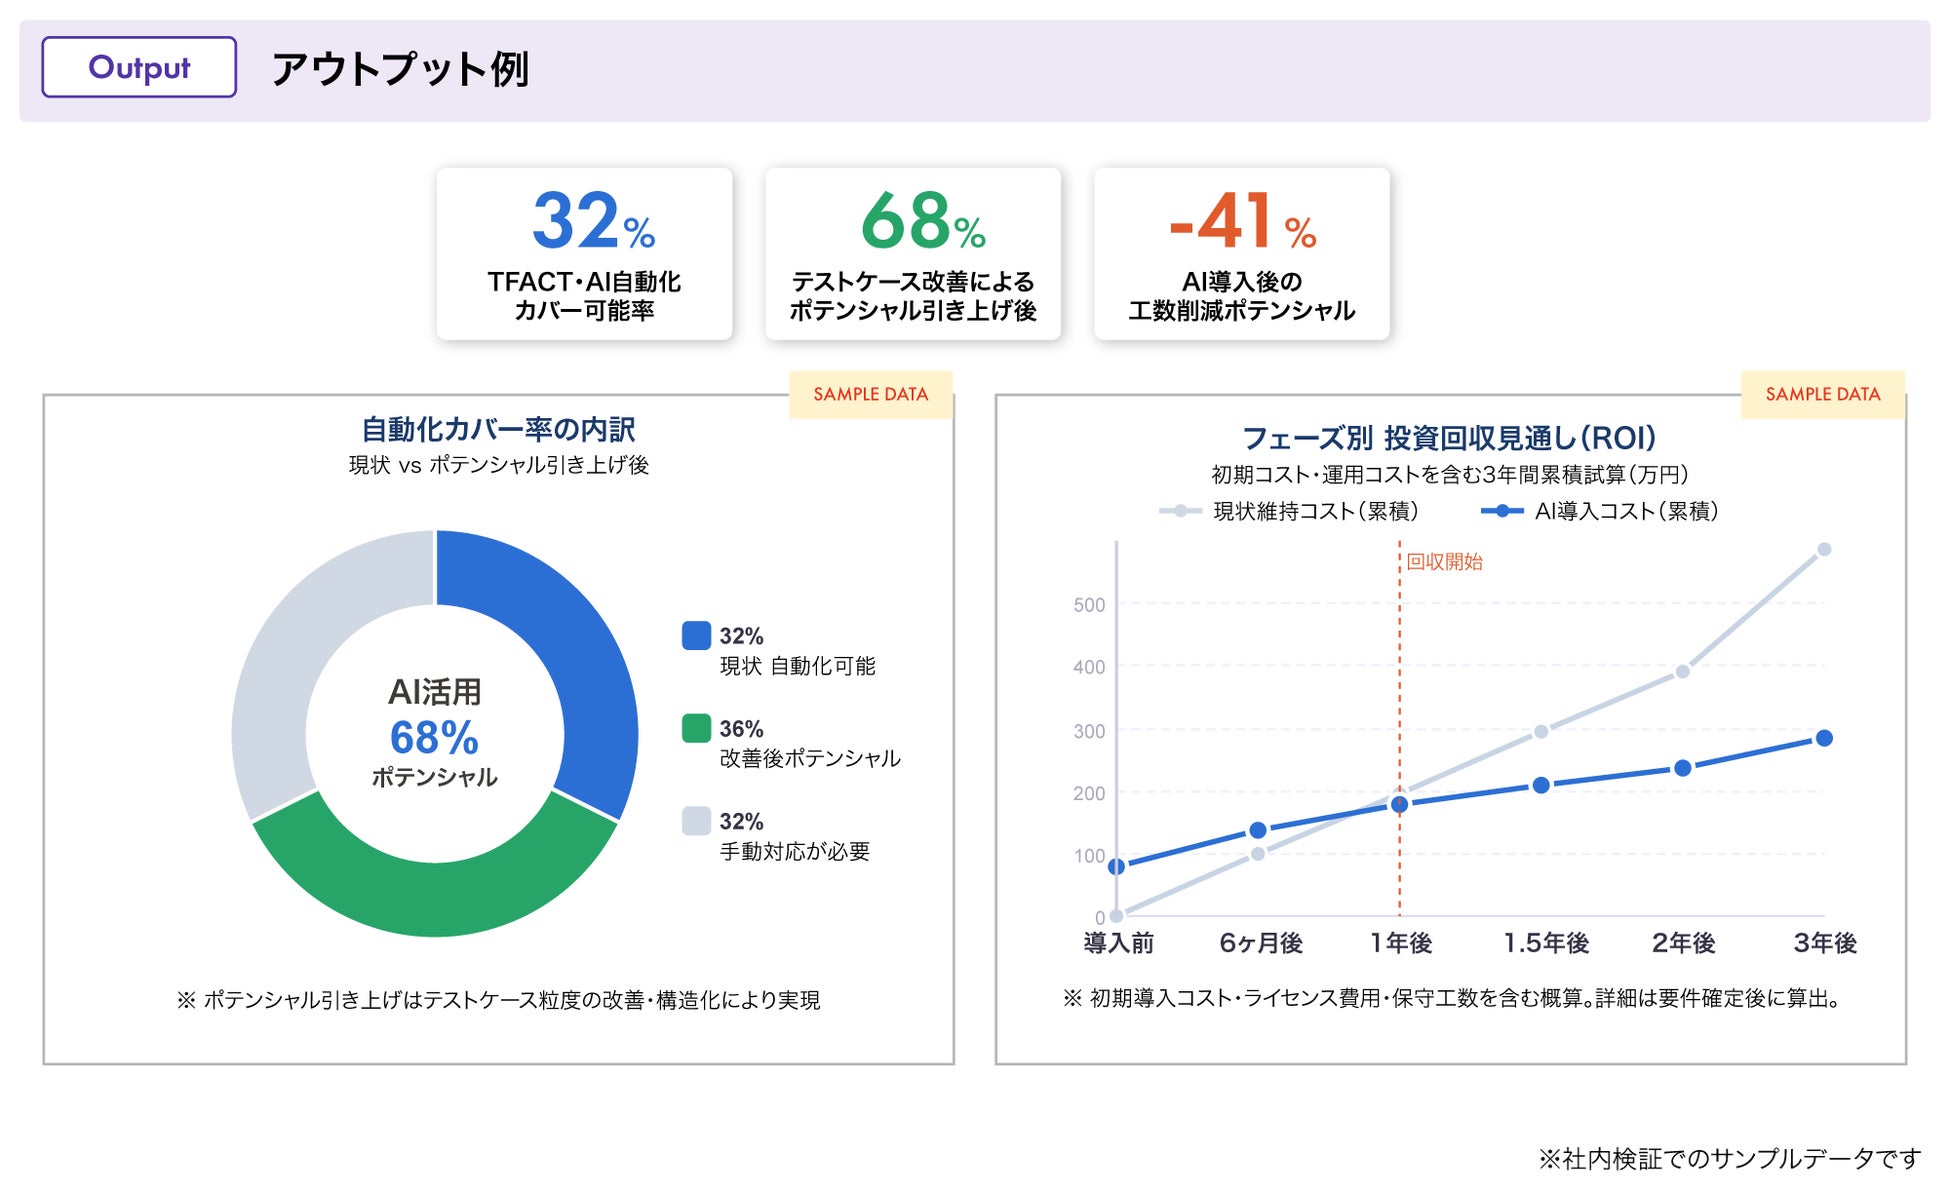Click the 68% potential center donut label
The height and width of the screenshot is (1192, 1950).
pos(434,737)
